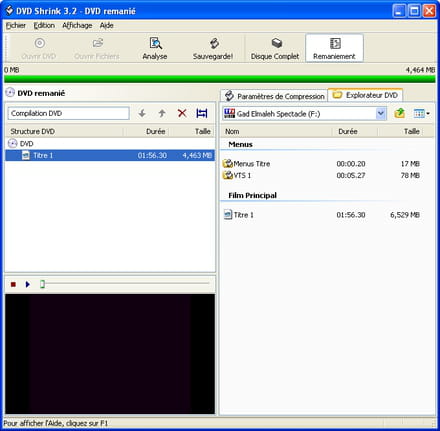This screenshot has height=431, width=440.
Task: Select the Disque Complet mode icon
Action: click(276, 43)
